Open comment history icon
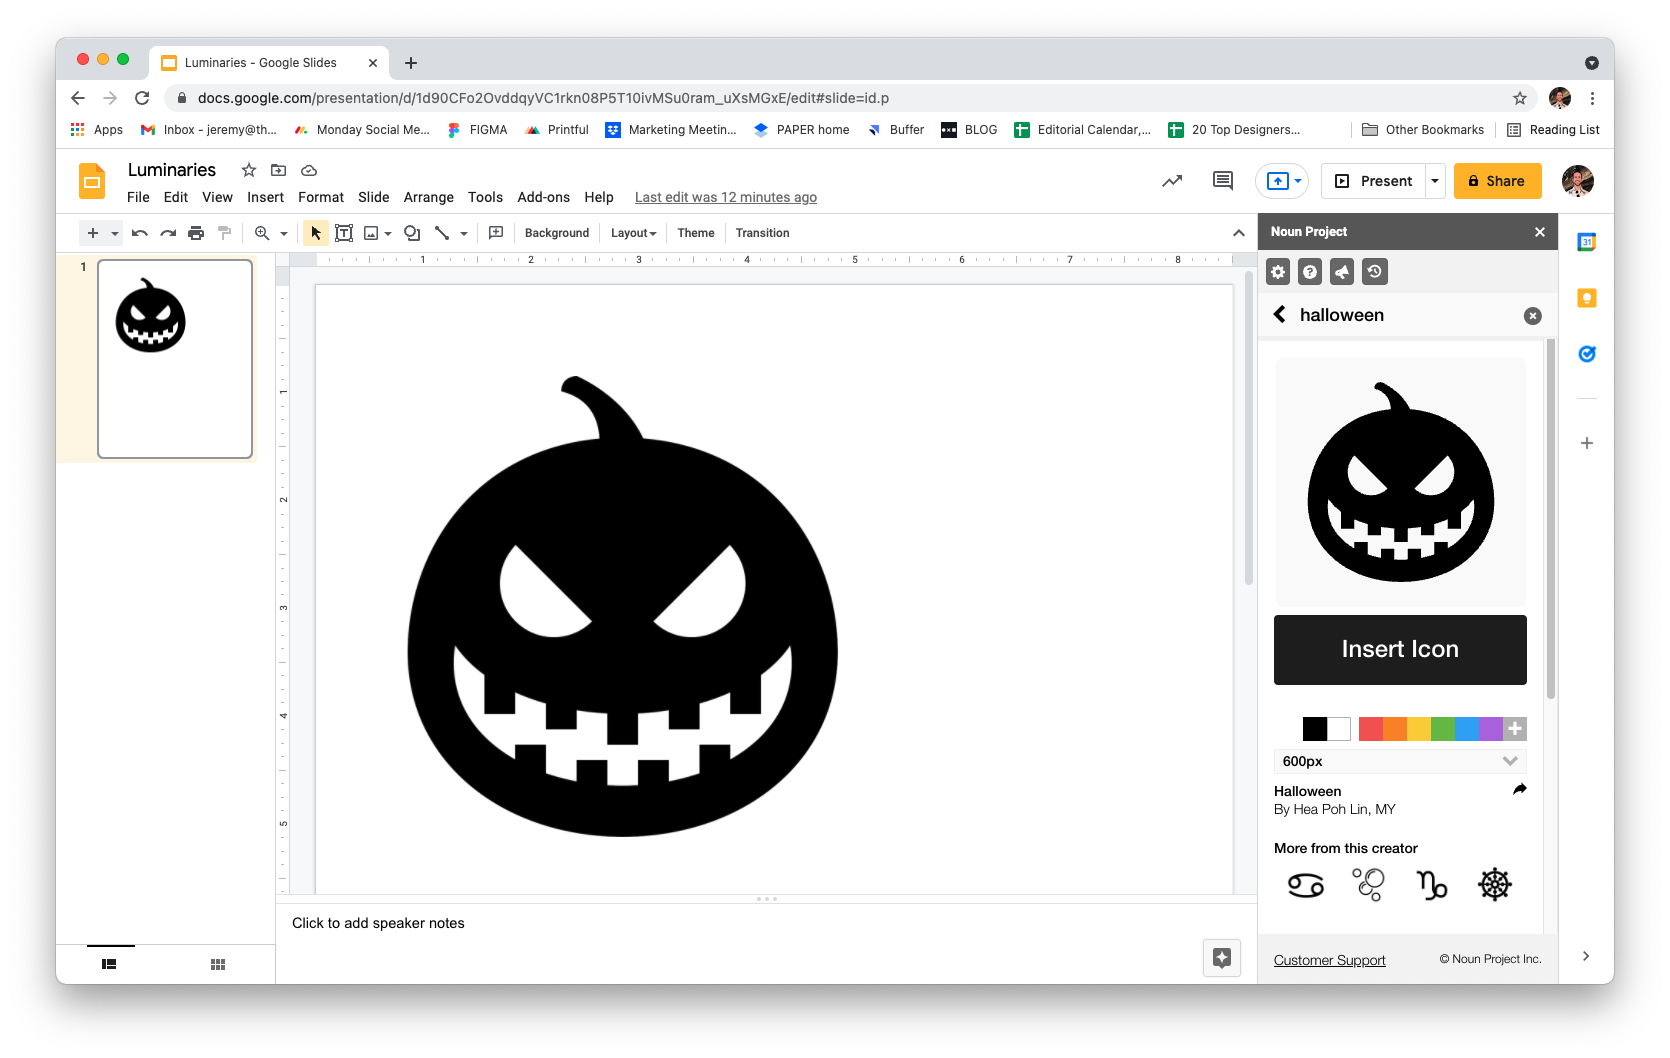This screenshot has height=1058, width=1670. (1222, 181)
